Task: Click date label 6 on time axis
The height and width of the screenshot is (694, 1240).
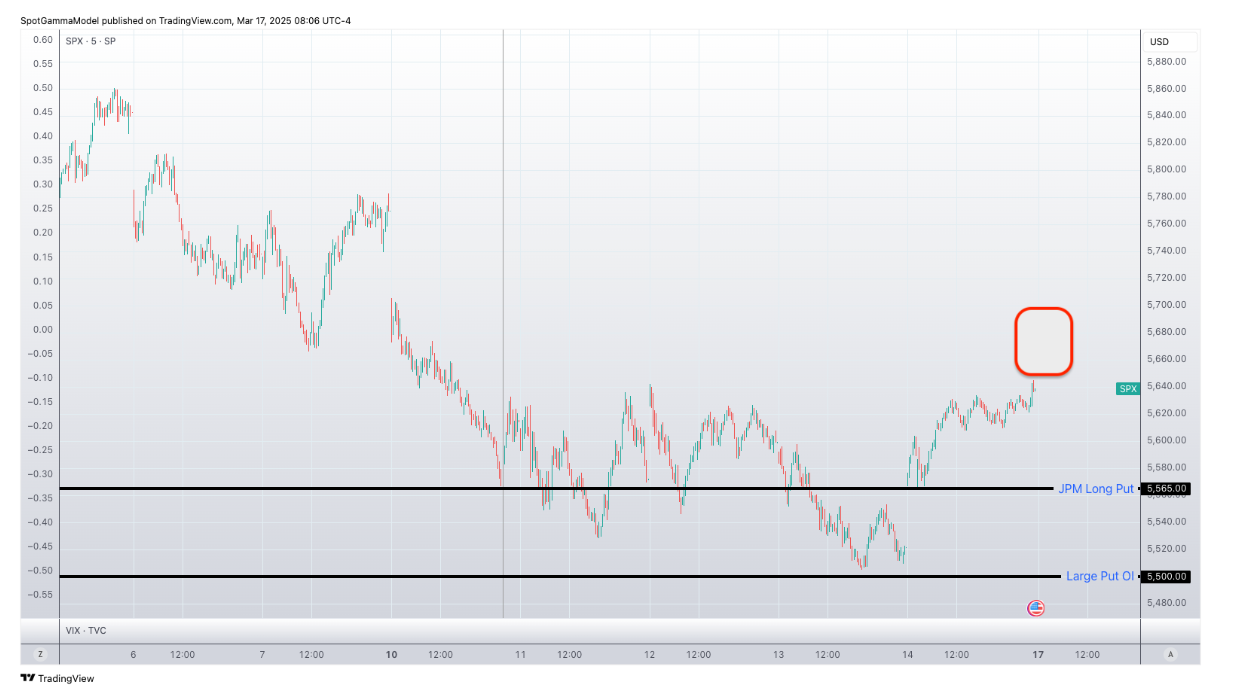Action: pyautogui.click(x=133, y=655)
